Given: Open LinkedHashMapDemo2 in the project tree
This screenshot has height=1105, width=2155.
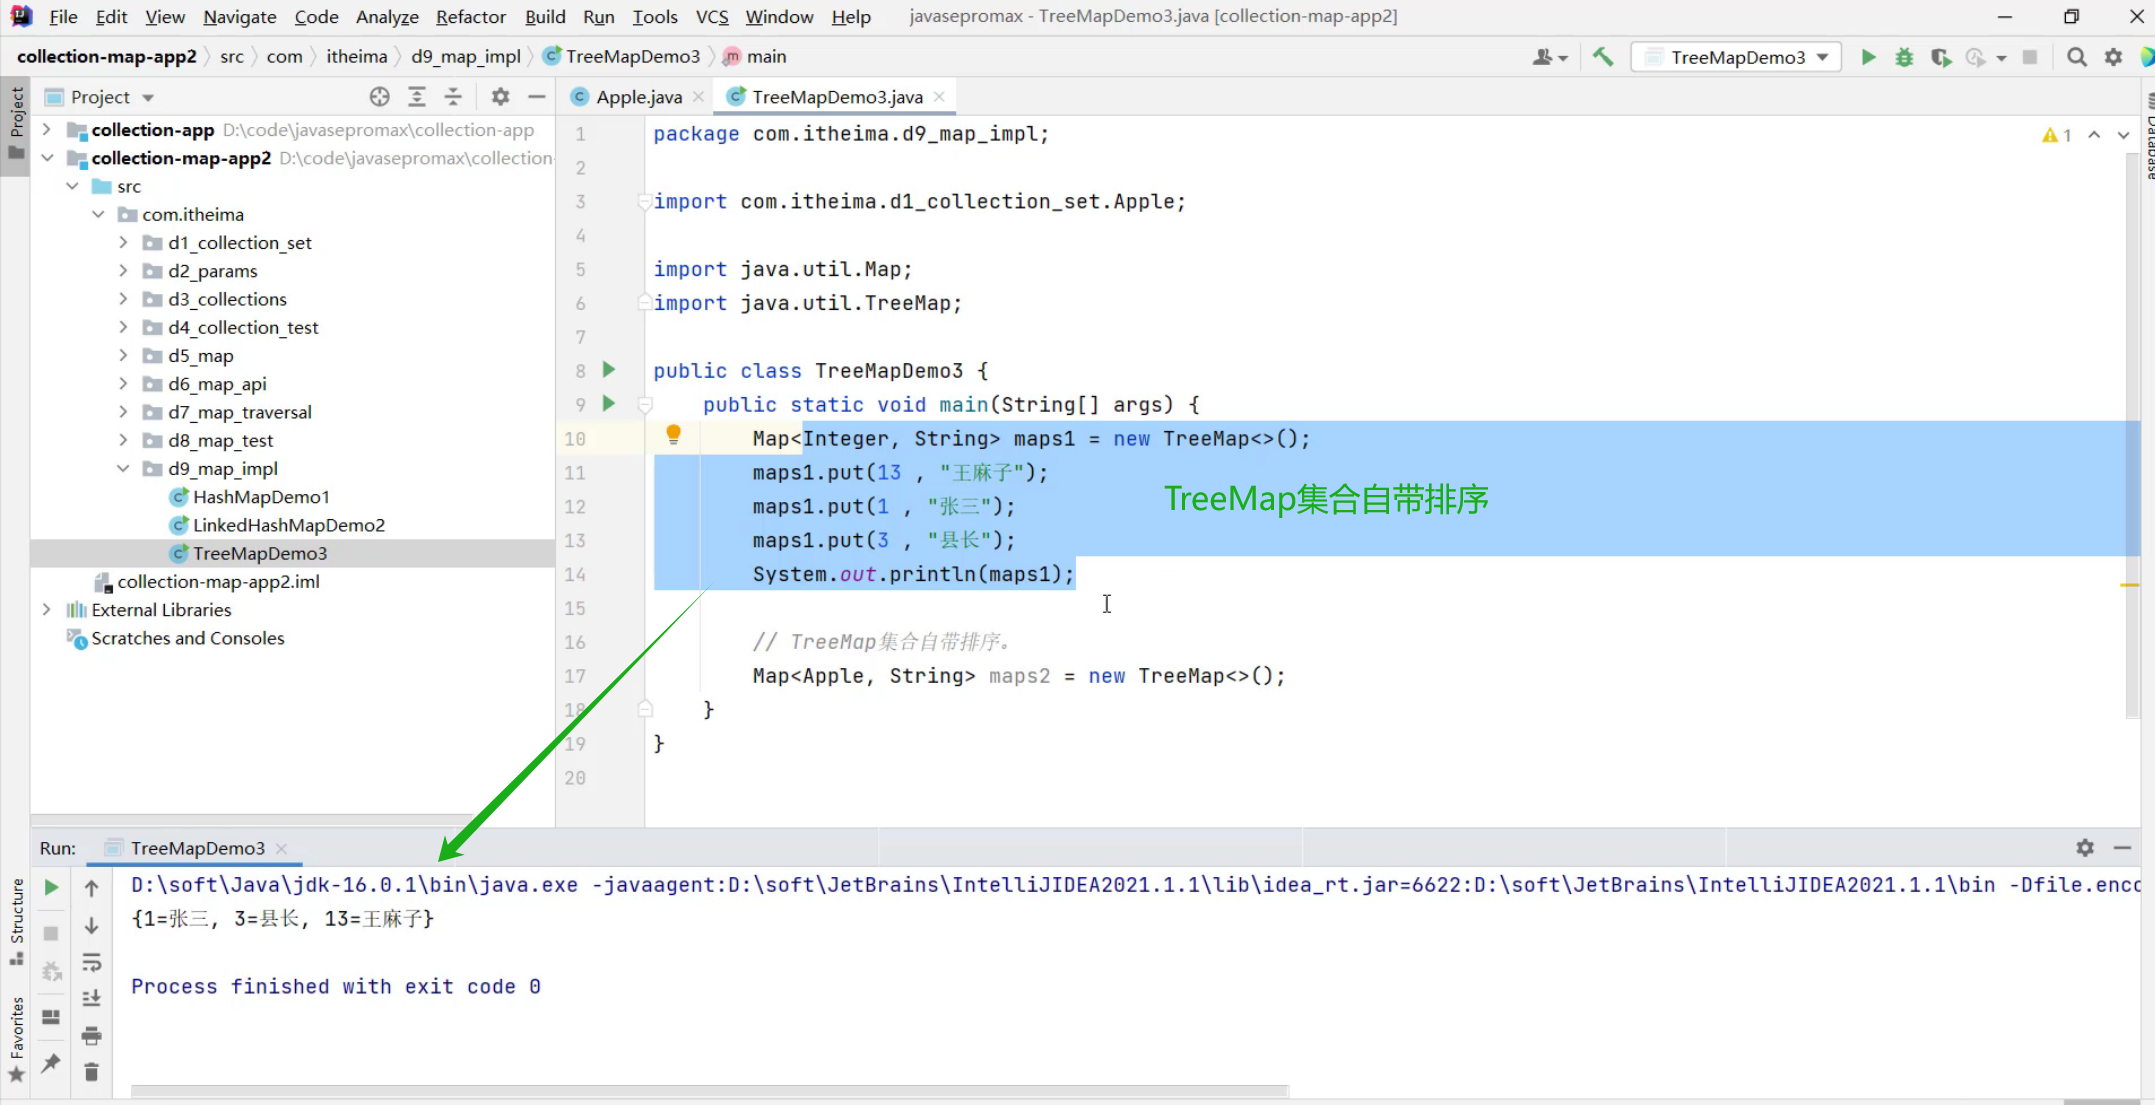Looking at the screenshot, I should pos(288,525).
